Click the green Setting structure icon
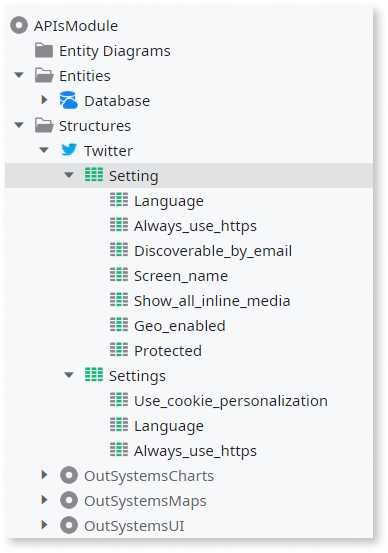The image size is (388, 553). [94, 175]
